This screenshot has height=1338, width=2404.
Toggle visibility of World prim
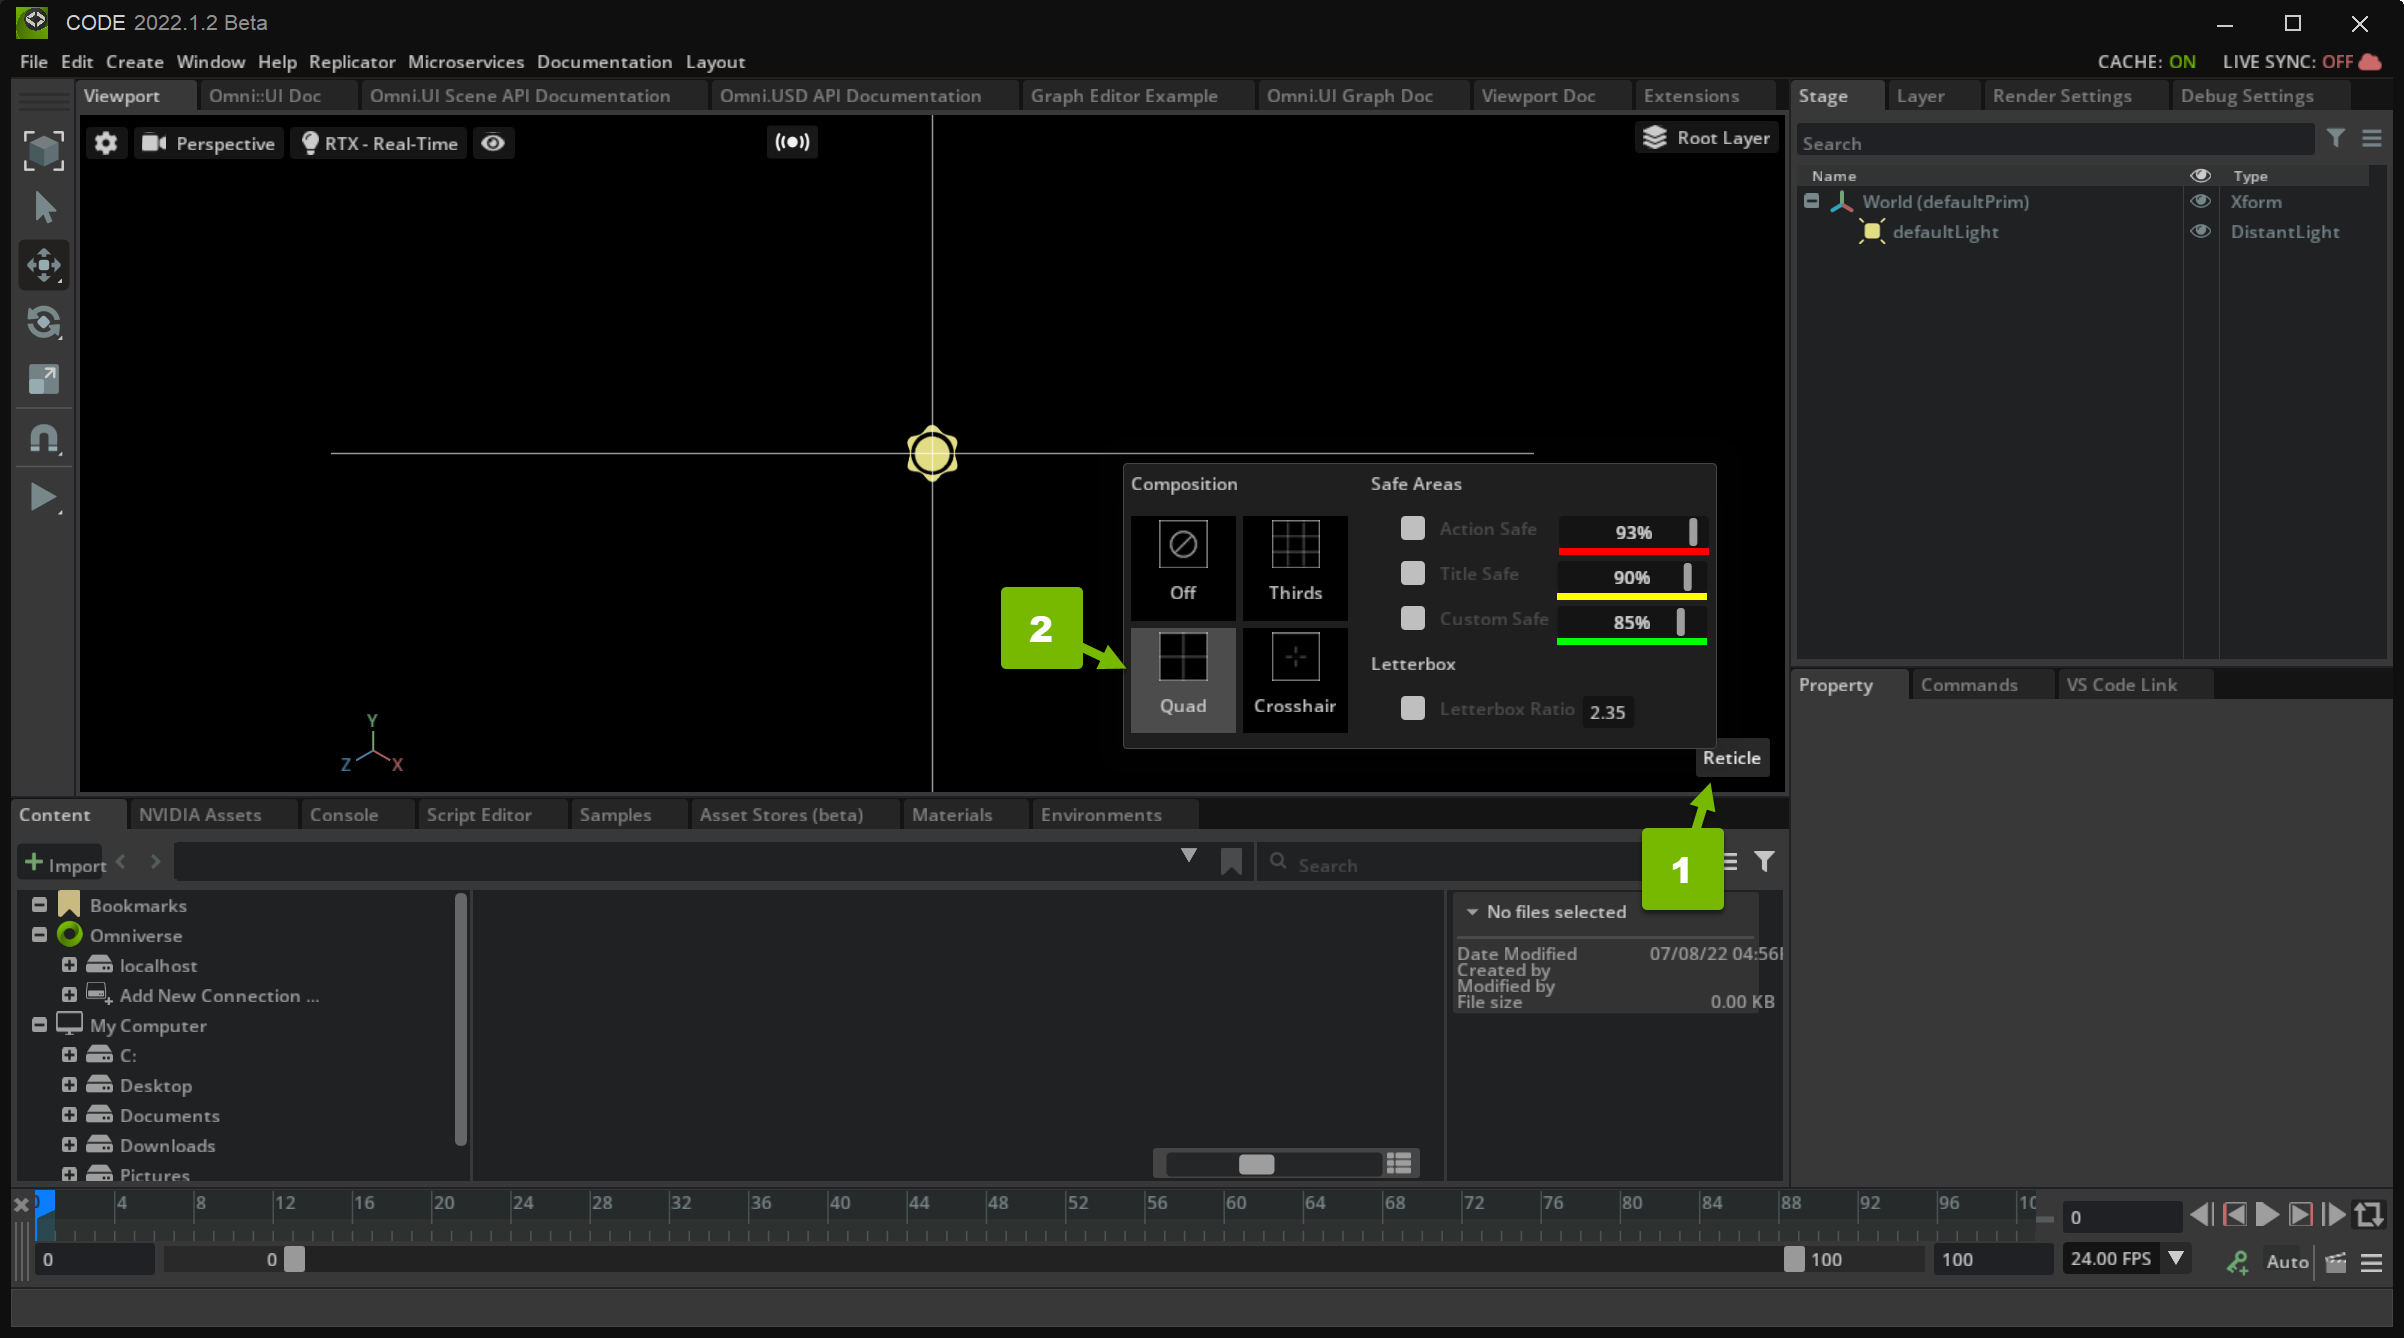(x=2200, y=201)
